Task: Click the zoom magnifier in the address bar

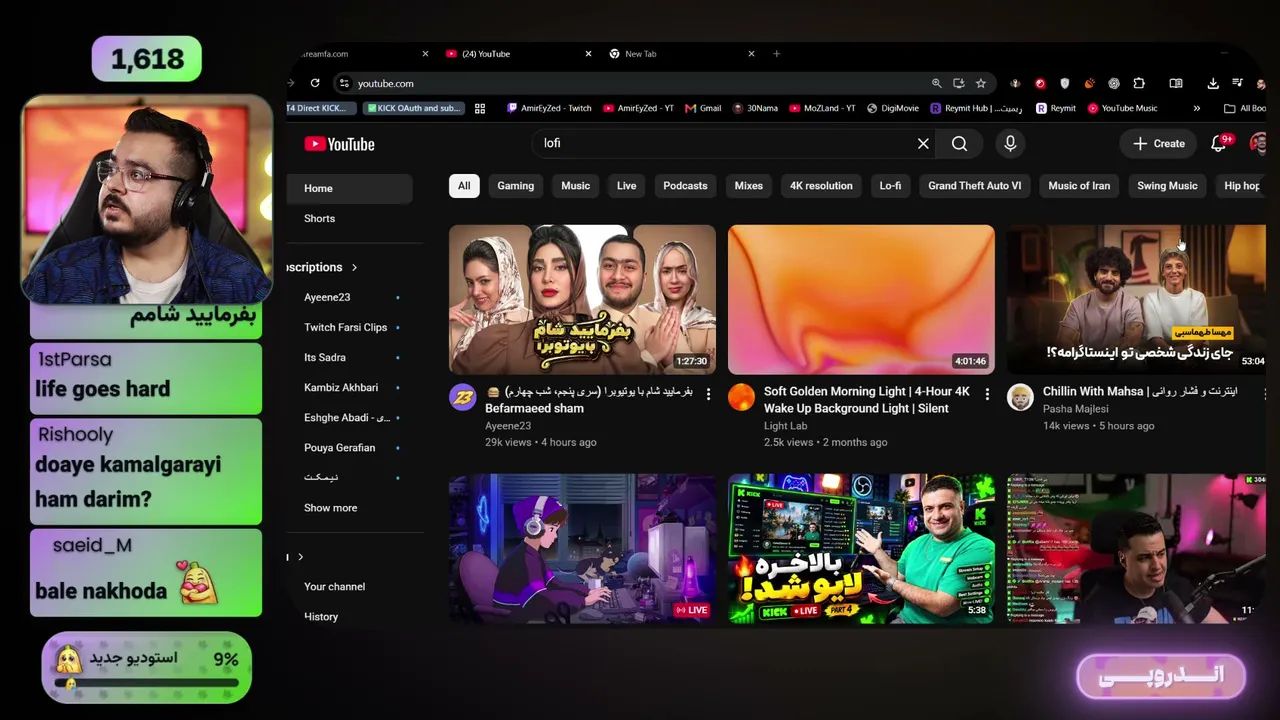Action: pos(936,83)
